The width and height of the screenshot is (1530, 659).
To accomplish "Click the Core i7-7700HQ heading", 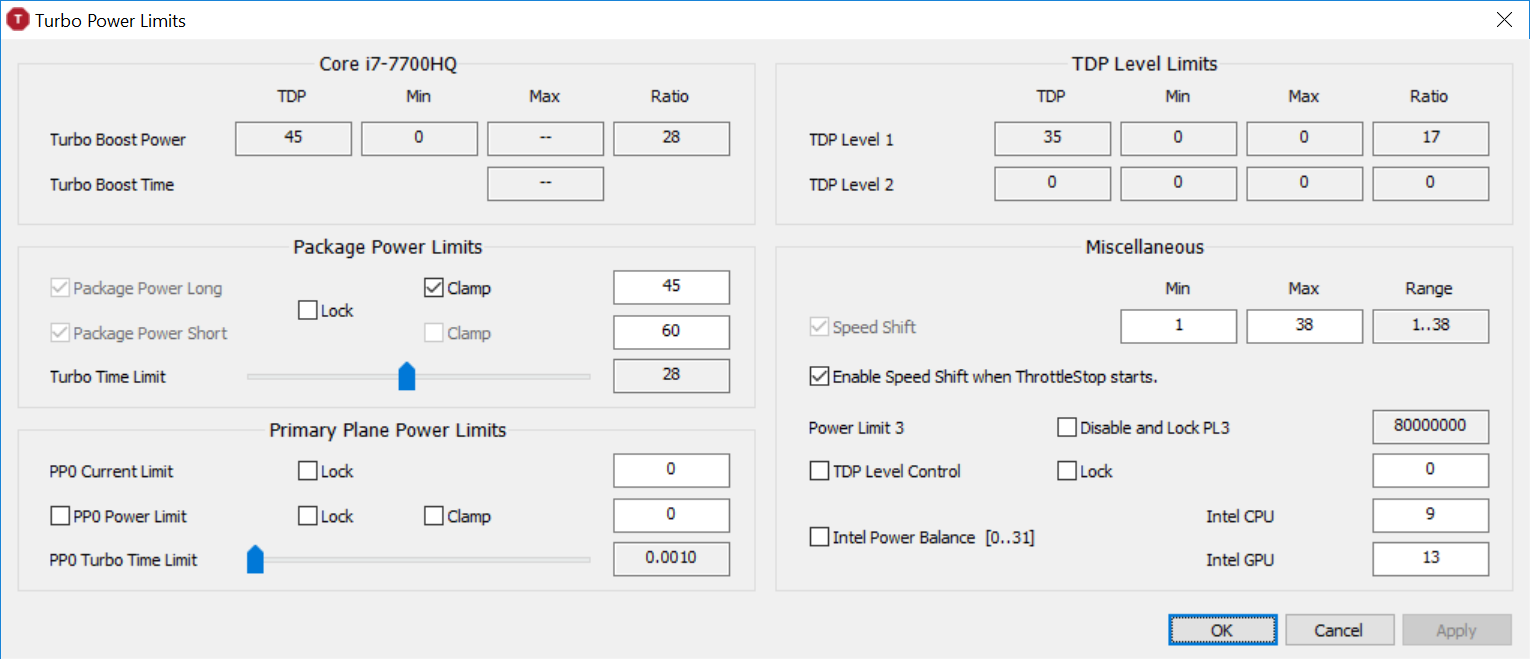I will pyautogui.click(x=388, y=64).
